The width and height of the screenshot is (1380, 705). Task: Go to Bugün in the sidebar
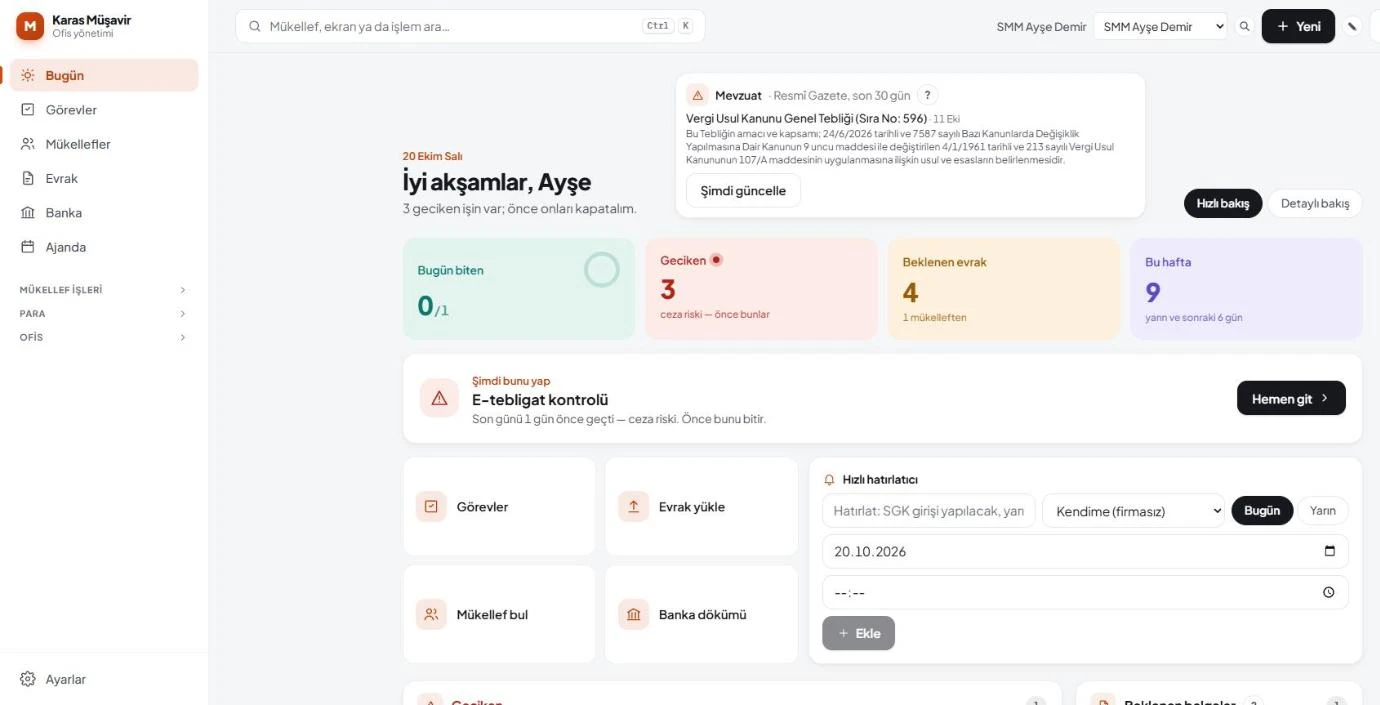(x=103, y=75)
